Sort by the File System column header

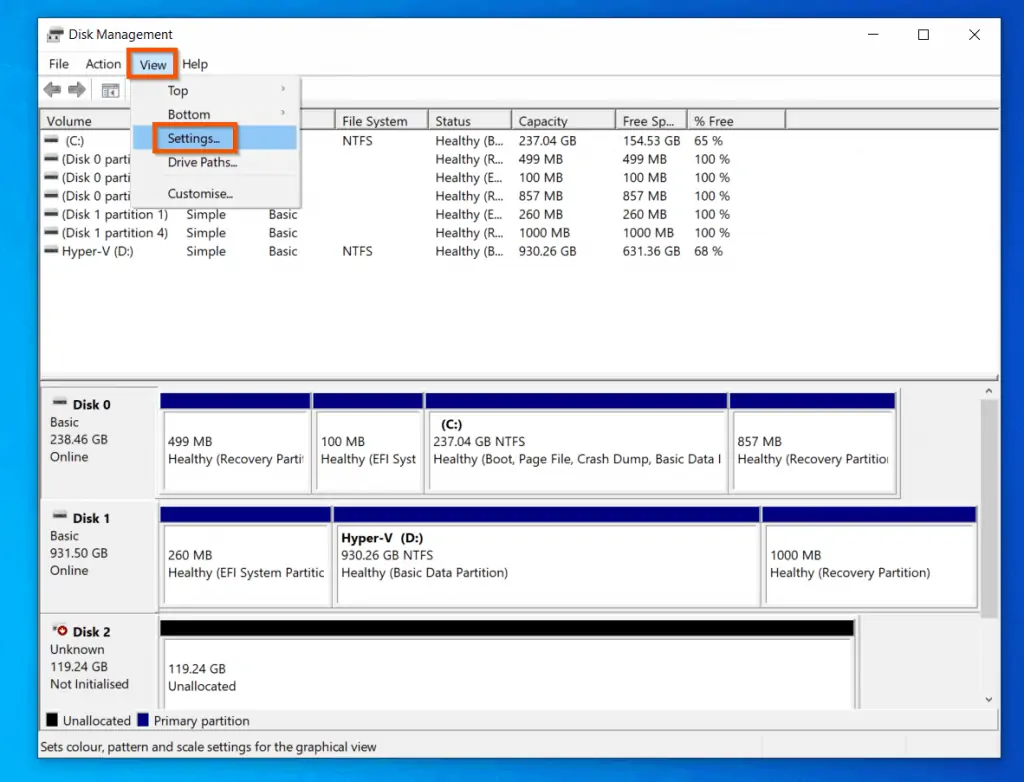coord(381,121)
